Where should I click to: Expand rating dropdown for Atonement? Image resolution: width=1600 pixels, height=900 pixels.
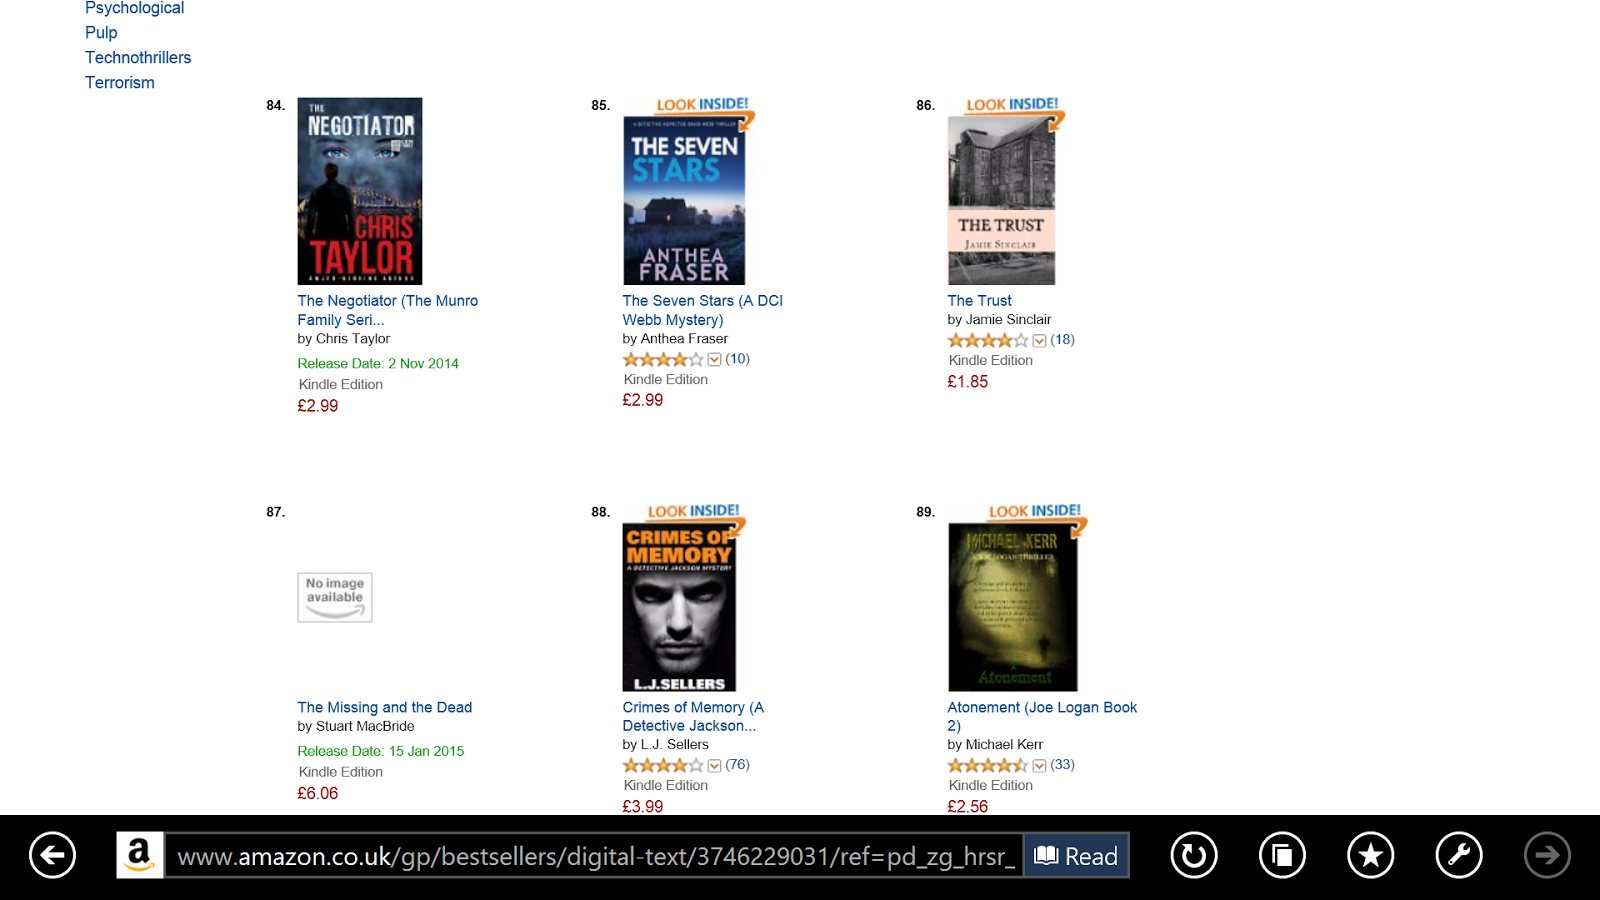pos(1039,766)
